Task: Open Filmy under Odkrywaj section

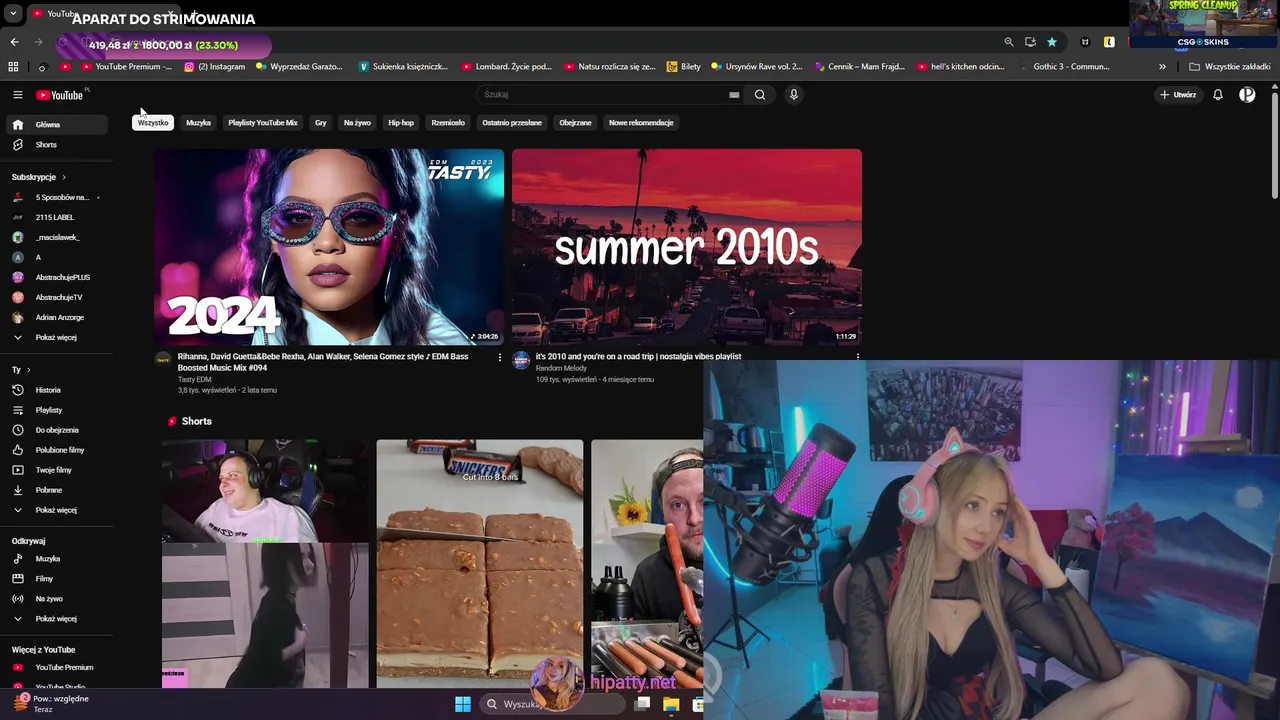Action: tap(56, 579)
